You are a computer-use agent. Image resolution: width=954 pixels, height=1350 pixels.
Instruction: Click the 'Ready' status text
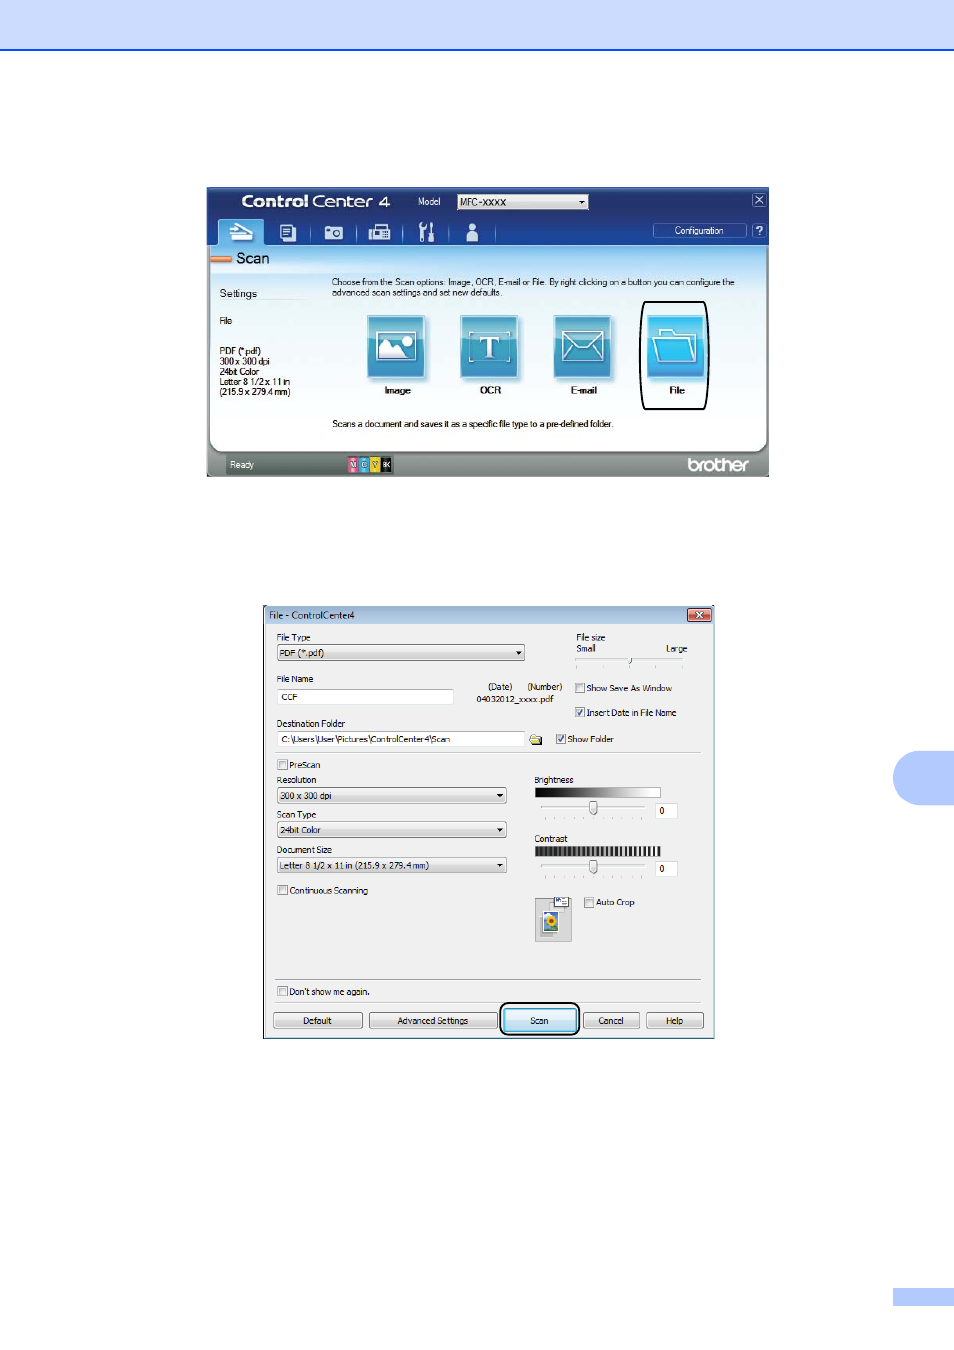(242, 465)
